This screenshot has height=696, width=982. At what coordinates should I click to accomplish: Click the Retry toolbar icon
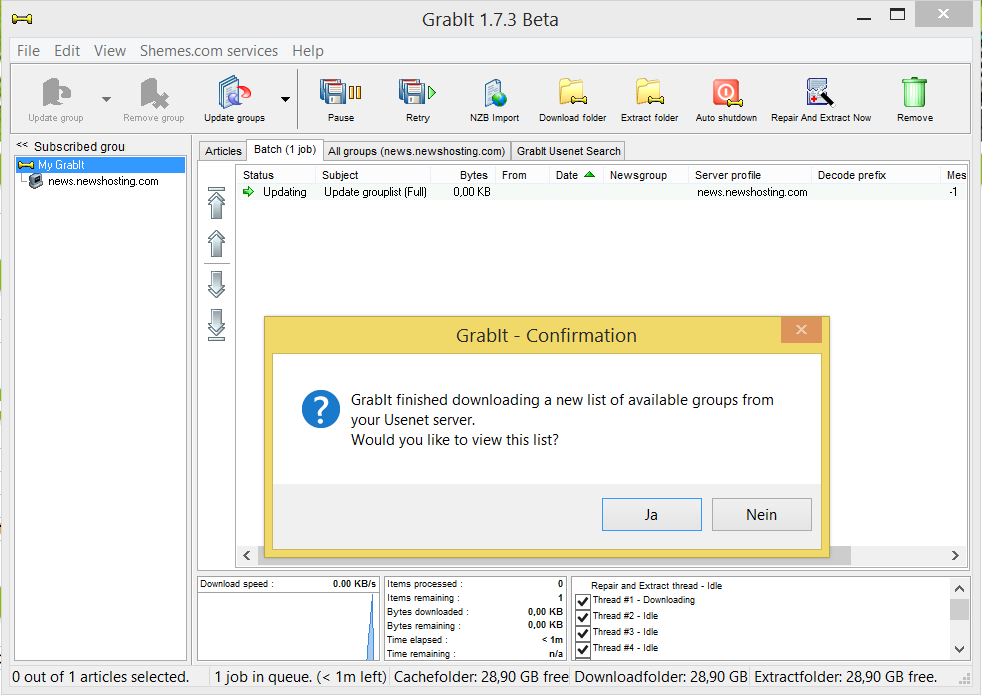(418, 99)
